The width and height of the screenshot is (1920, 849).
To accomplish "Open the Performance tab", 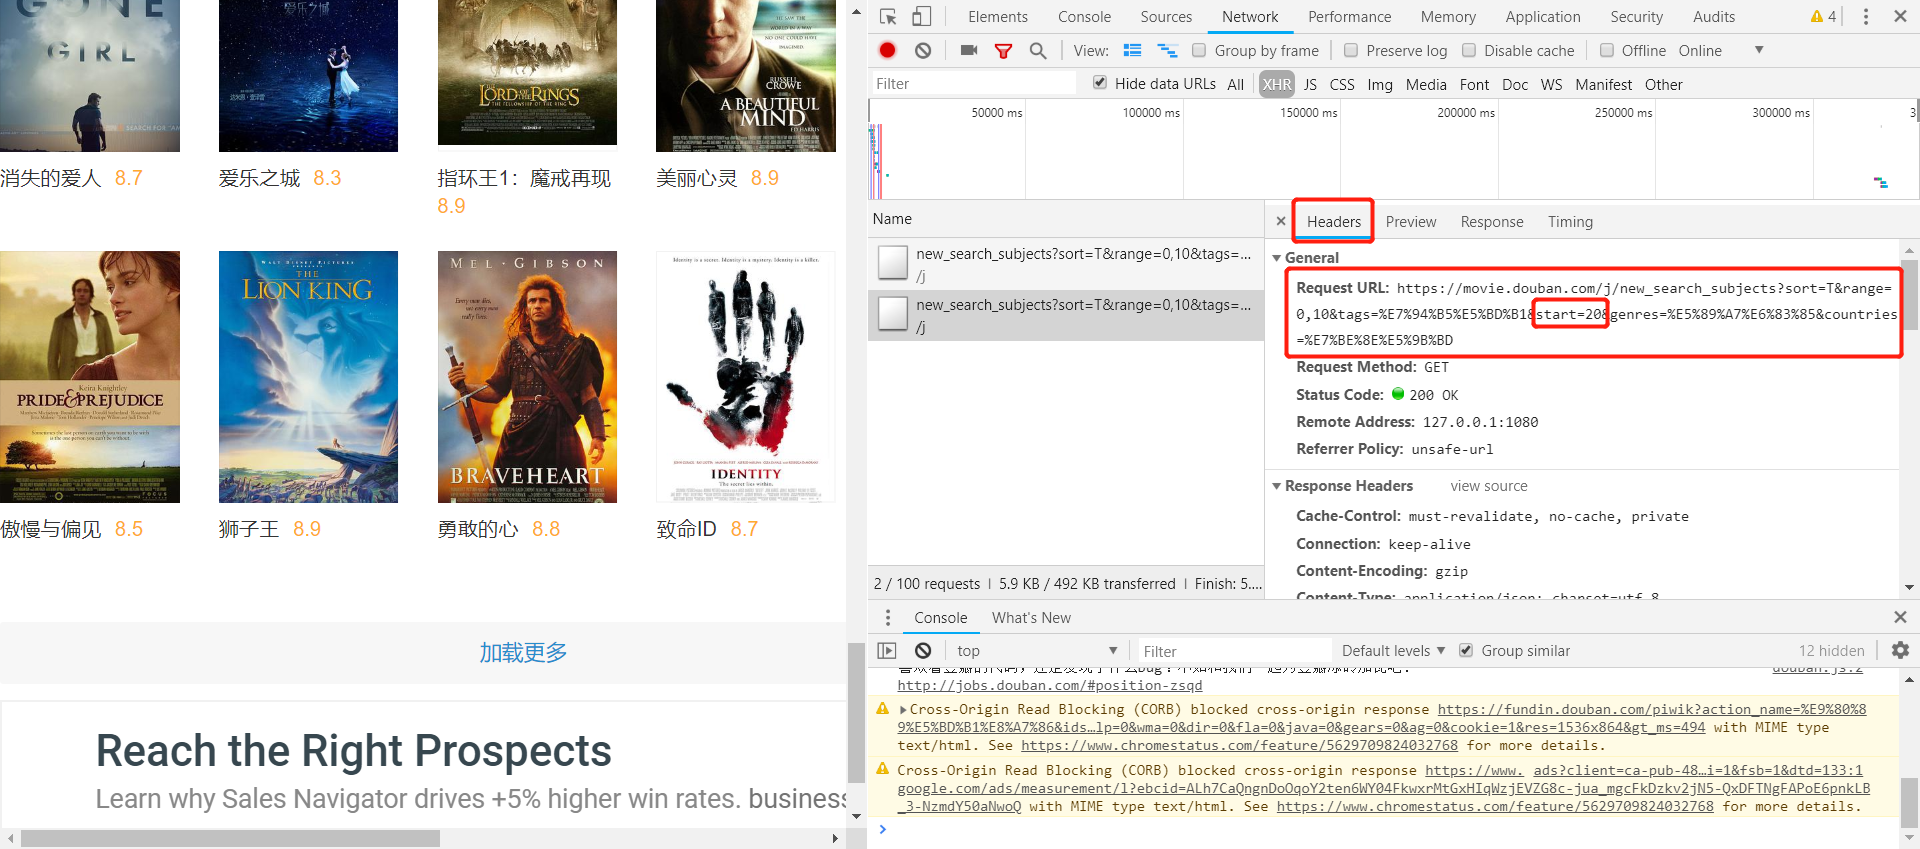I will coord(1349,17).
